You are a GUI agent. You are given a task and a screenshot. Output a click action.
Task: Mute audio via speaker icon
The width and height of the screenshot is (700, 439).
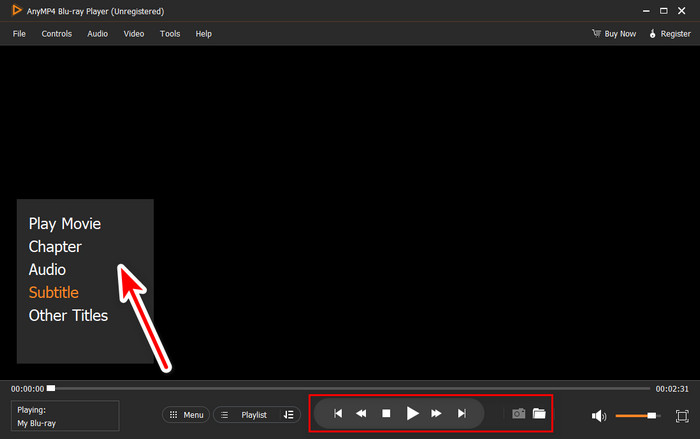tap(599, 416)
